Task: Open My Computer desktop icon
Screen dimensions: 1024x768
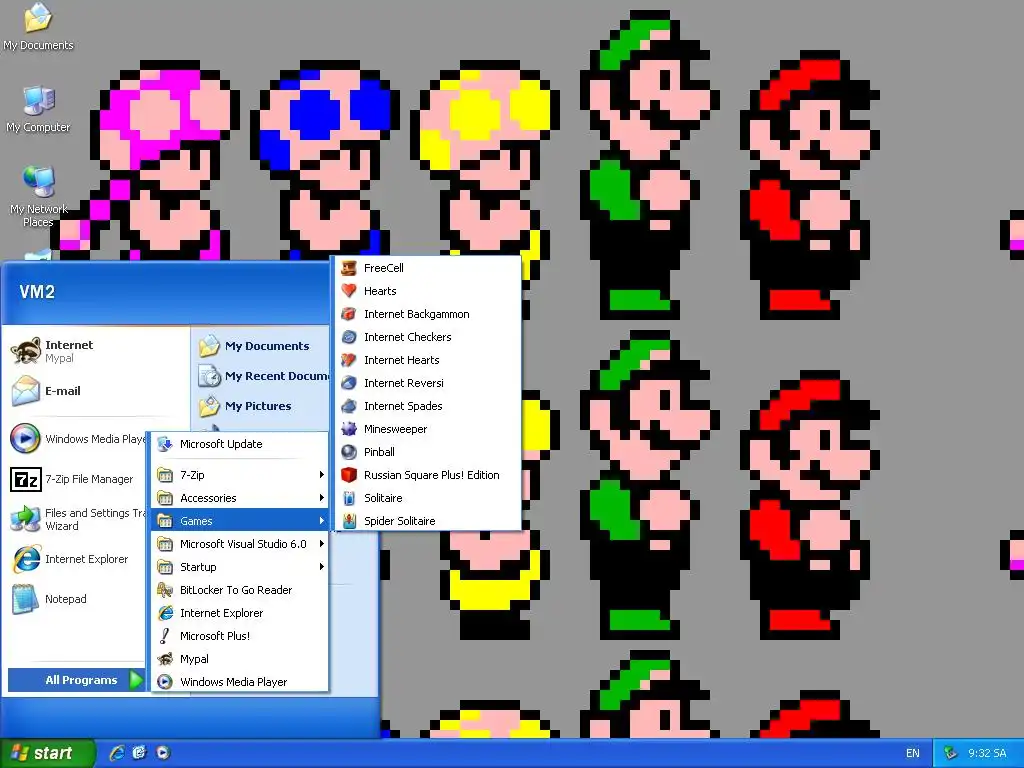Action: point(39,110)
